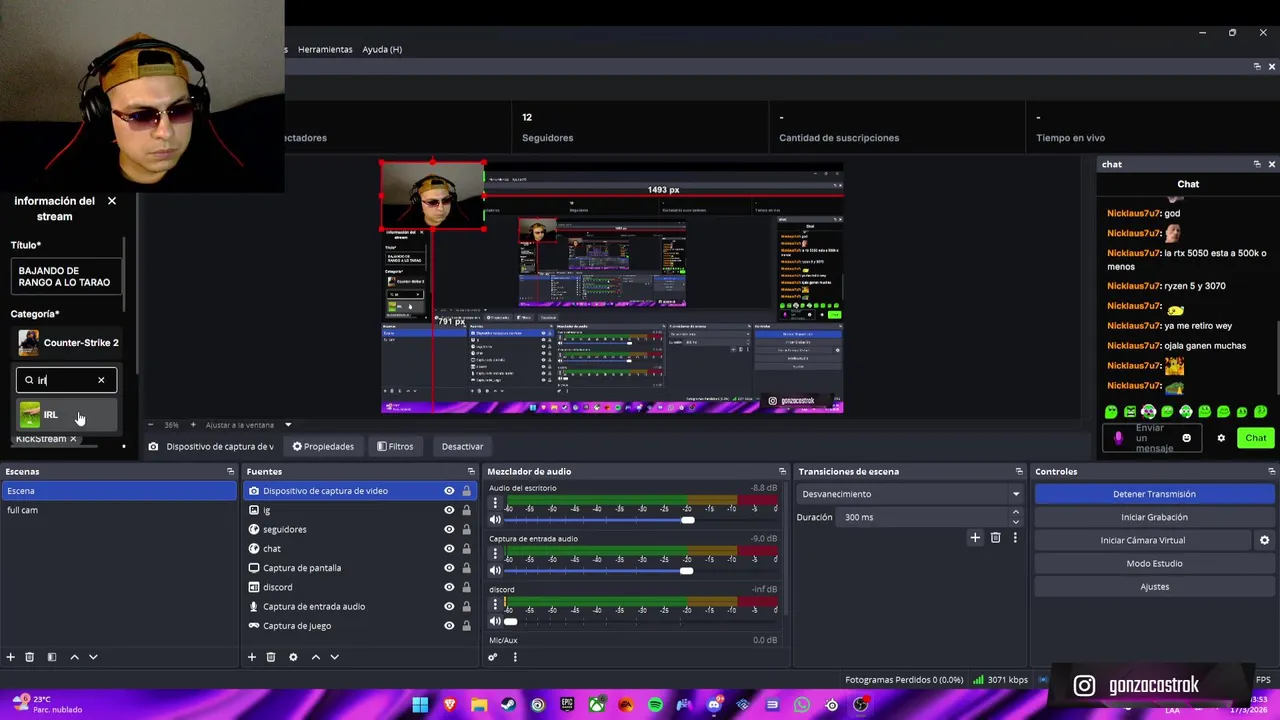Click the stream title text field
Image resolution: width=1280 pixels, height=720 pixels.
(x=66, y=277)
